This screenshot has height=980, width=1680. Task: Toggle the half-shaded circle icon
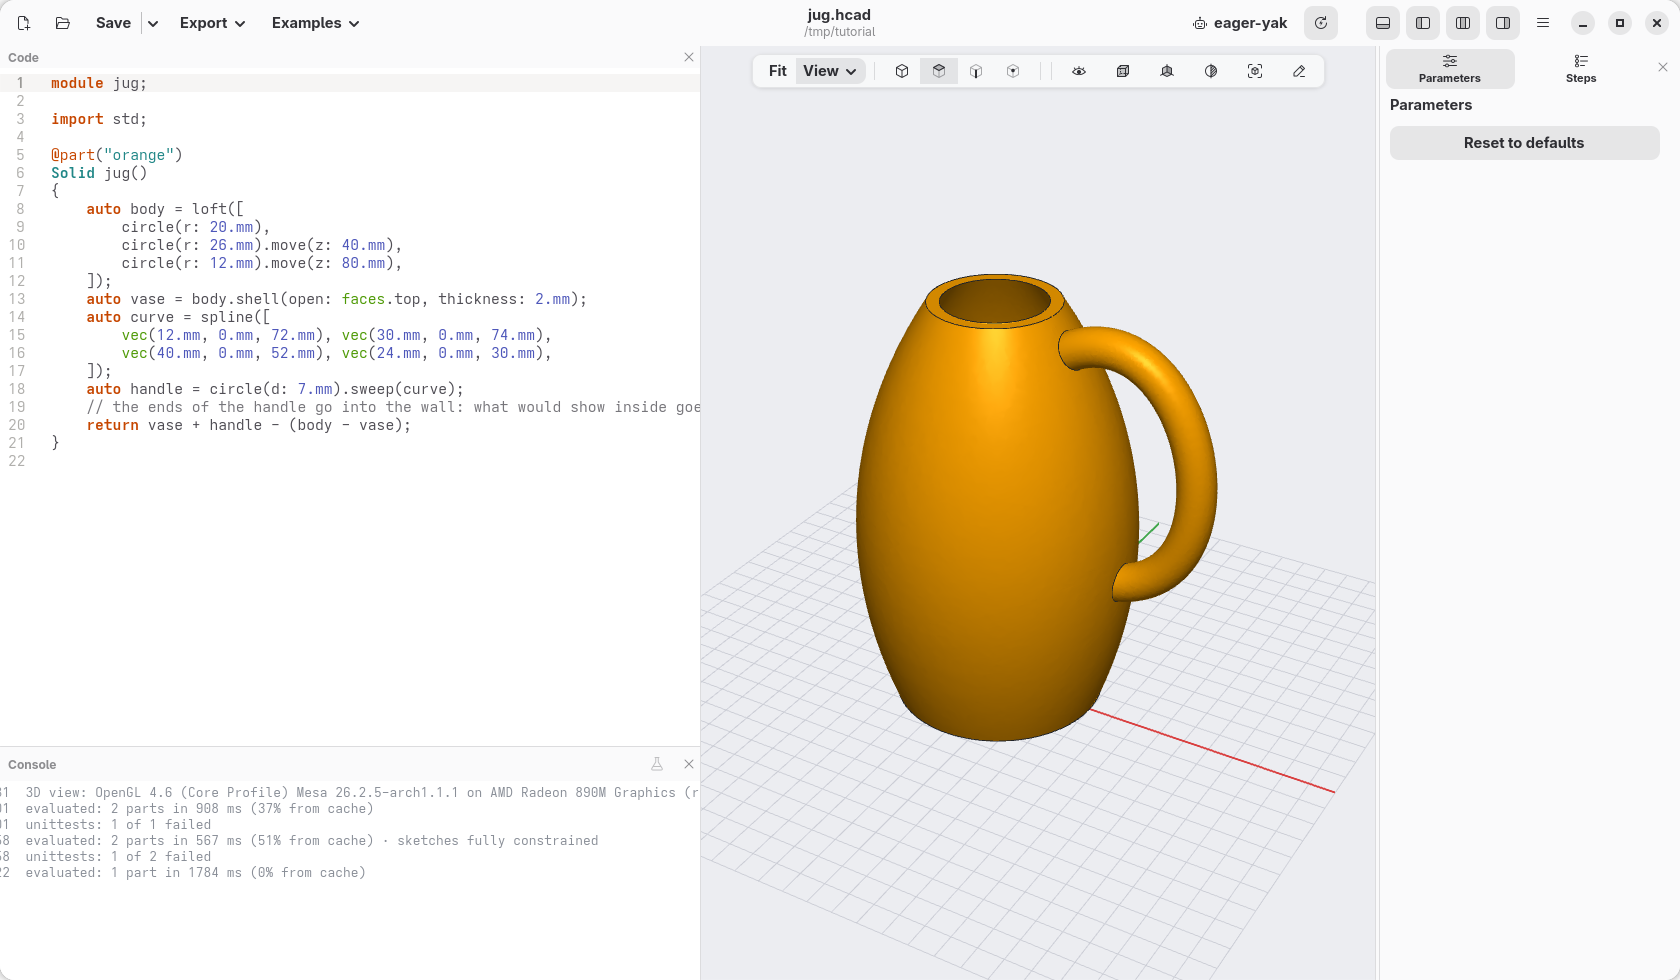pos(1211,71)
